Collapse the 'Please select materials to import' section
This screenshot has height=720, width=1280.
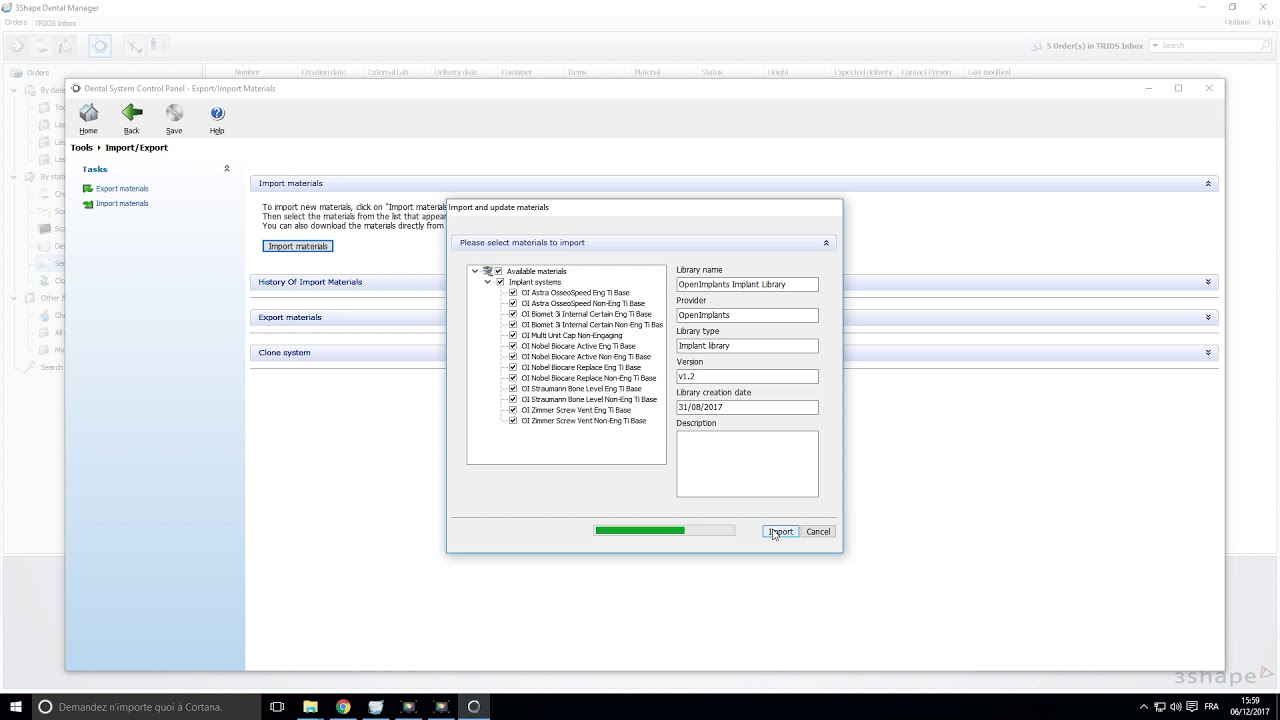(x=826, y=243)
